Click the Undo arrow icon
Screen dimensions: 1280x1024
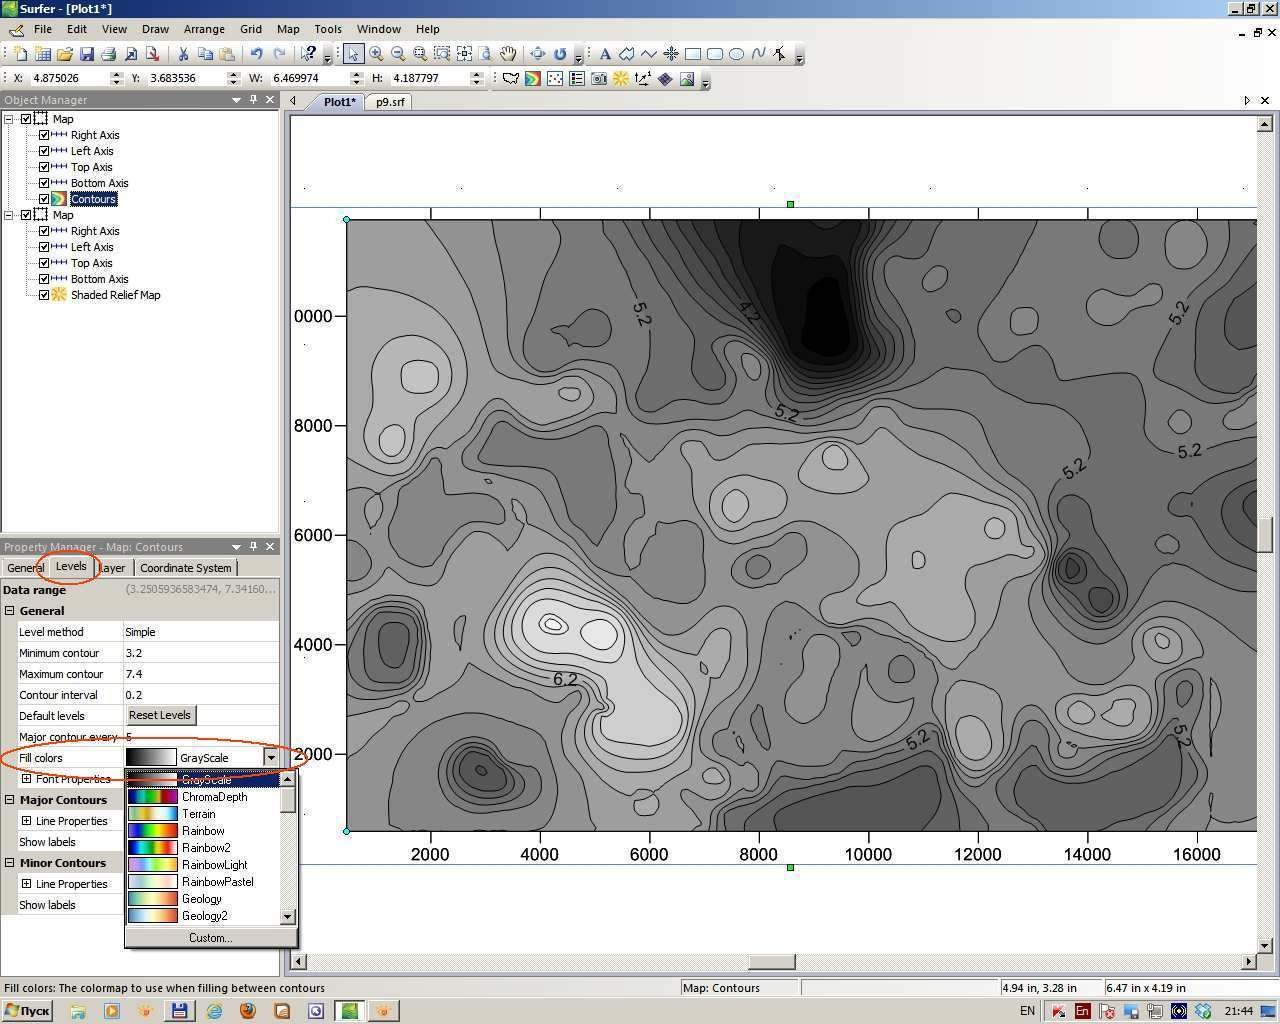point(256,54)
